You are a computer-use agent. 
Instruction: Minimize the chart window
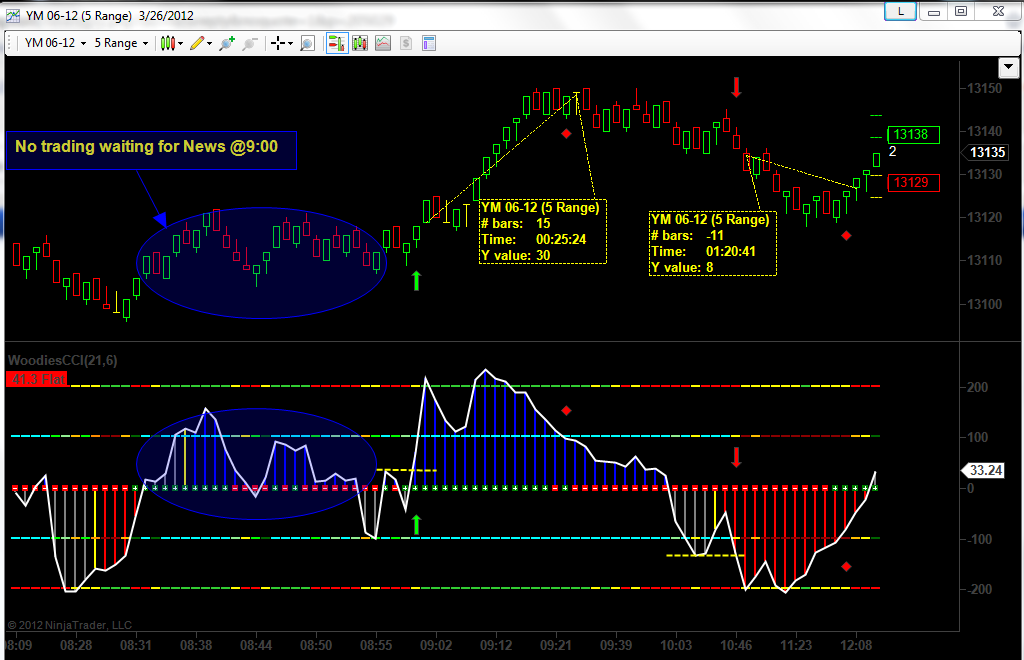coord(933,11)
